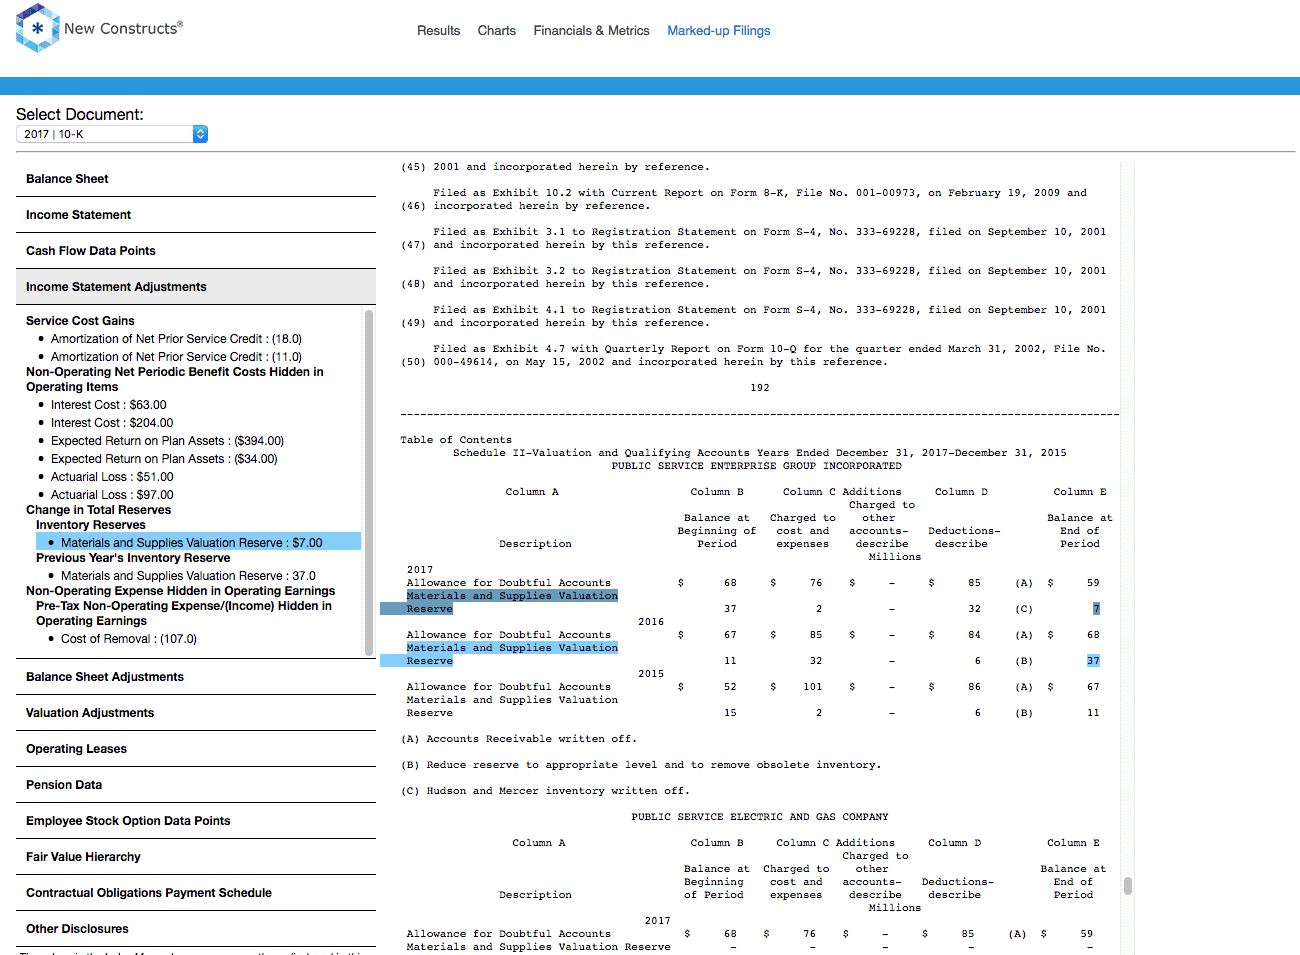Click PUBLIC SERVICE ELECTRIC AND GAS COMPANY heading

[x=760, y=817]
